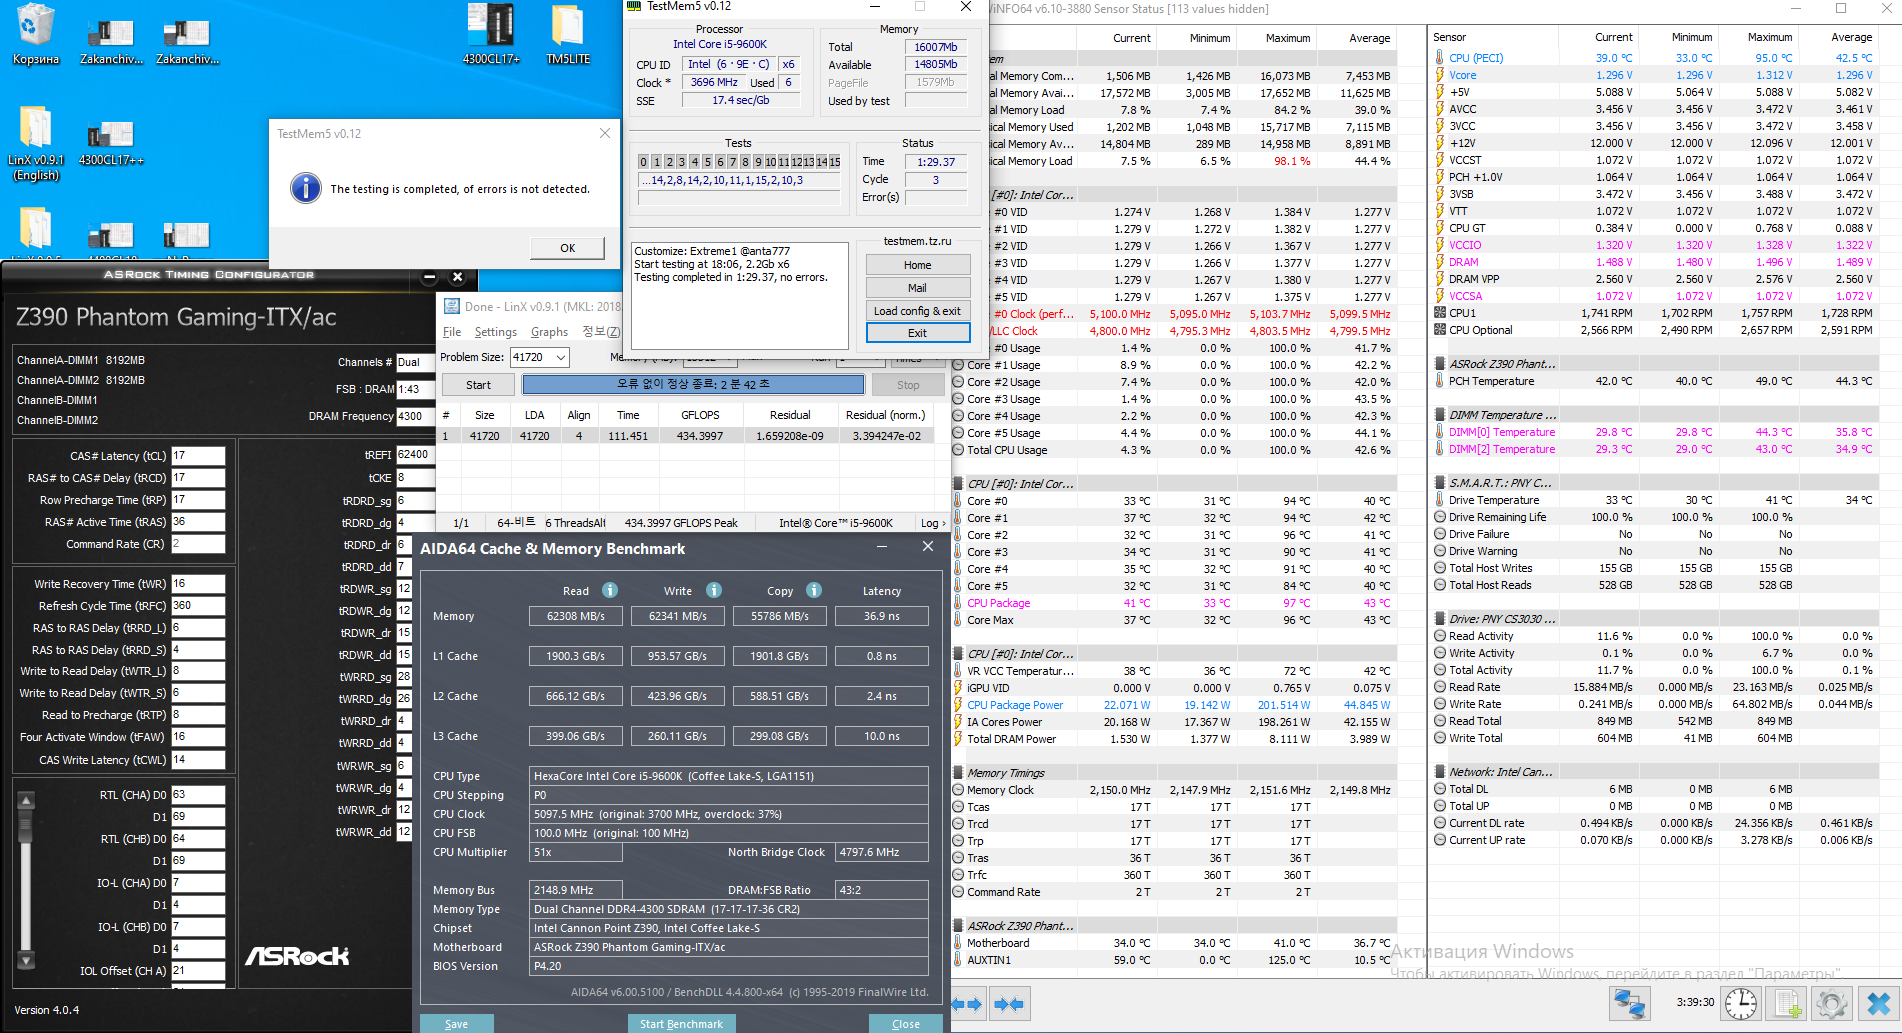Viewport: 1902px width, 1033px height.
Task: Click the CPU Multiplier 51x field in AIDA64
Action: click(575, 852)
